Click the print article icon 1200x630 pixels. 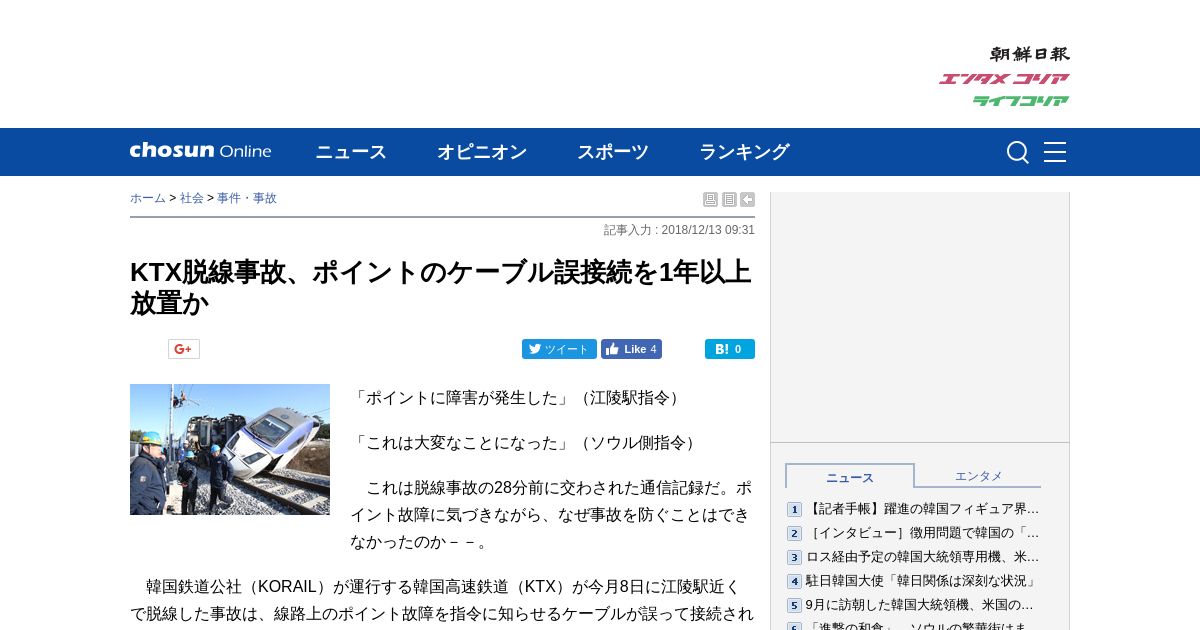point(710,200)
